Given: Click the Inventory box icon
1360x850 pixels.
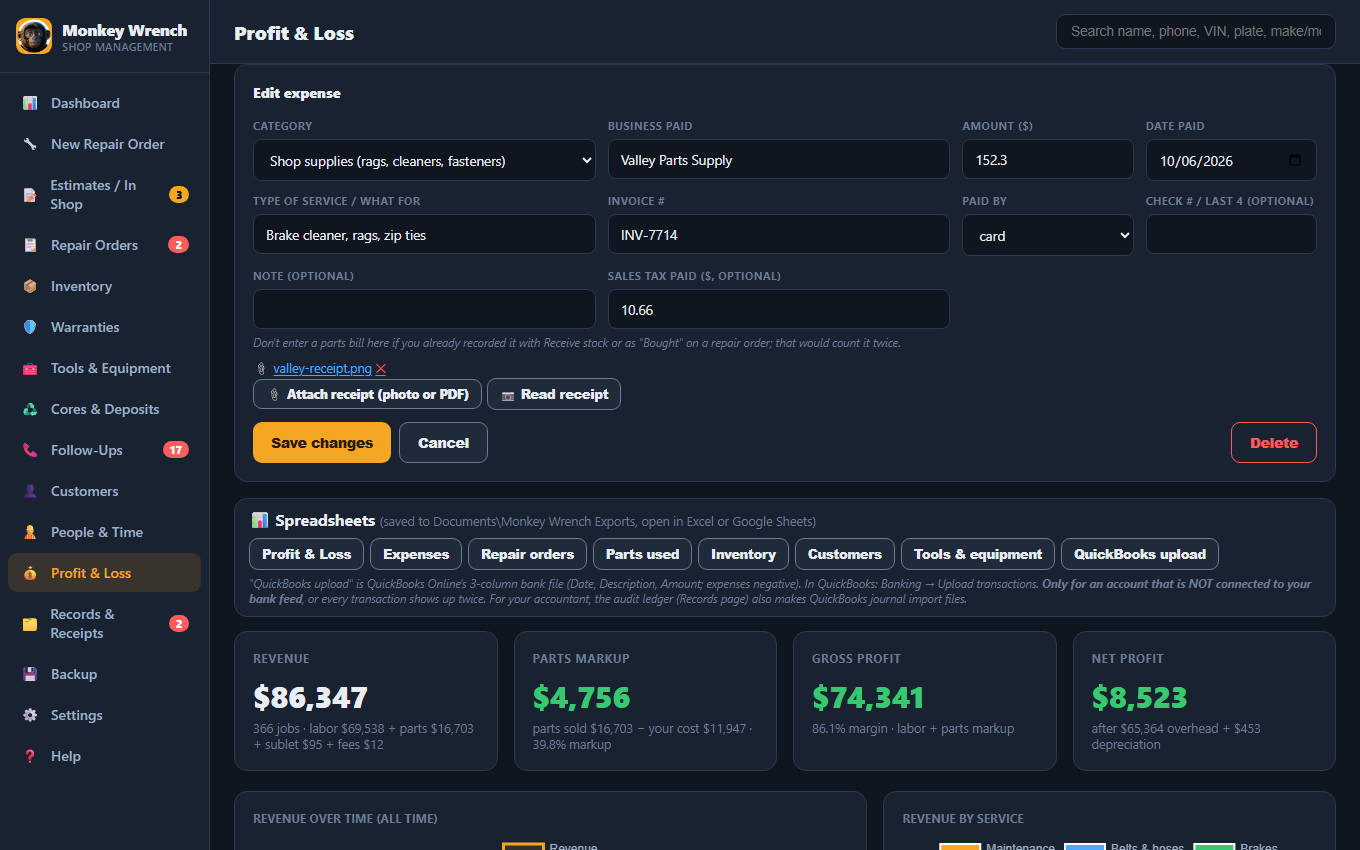Looking at the screenshot, I should click(x=30, y=286).
